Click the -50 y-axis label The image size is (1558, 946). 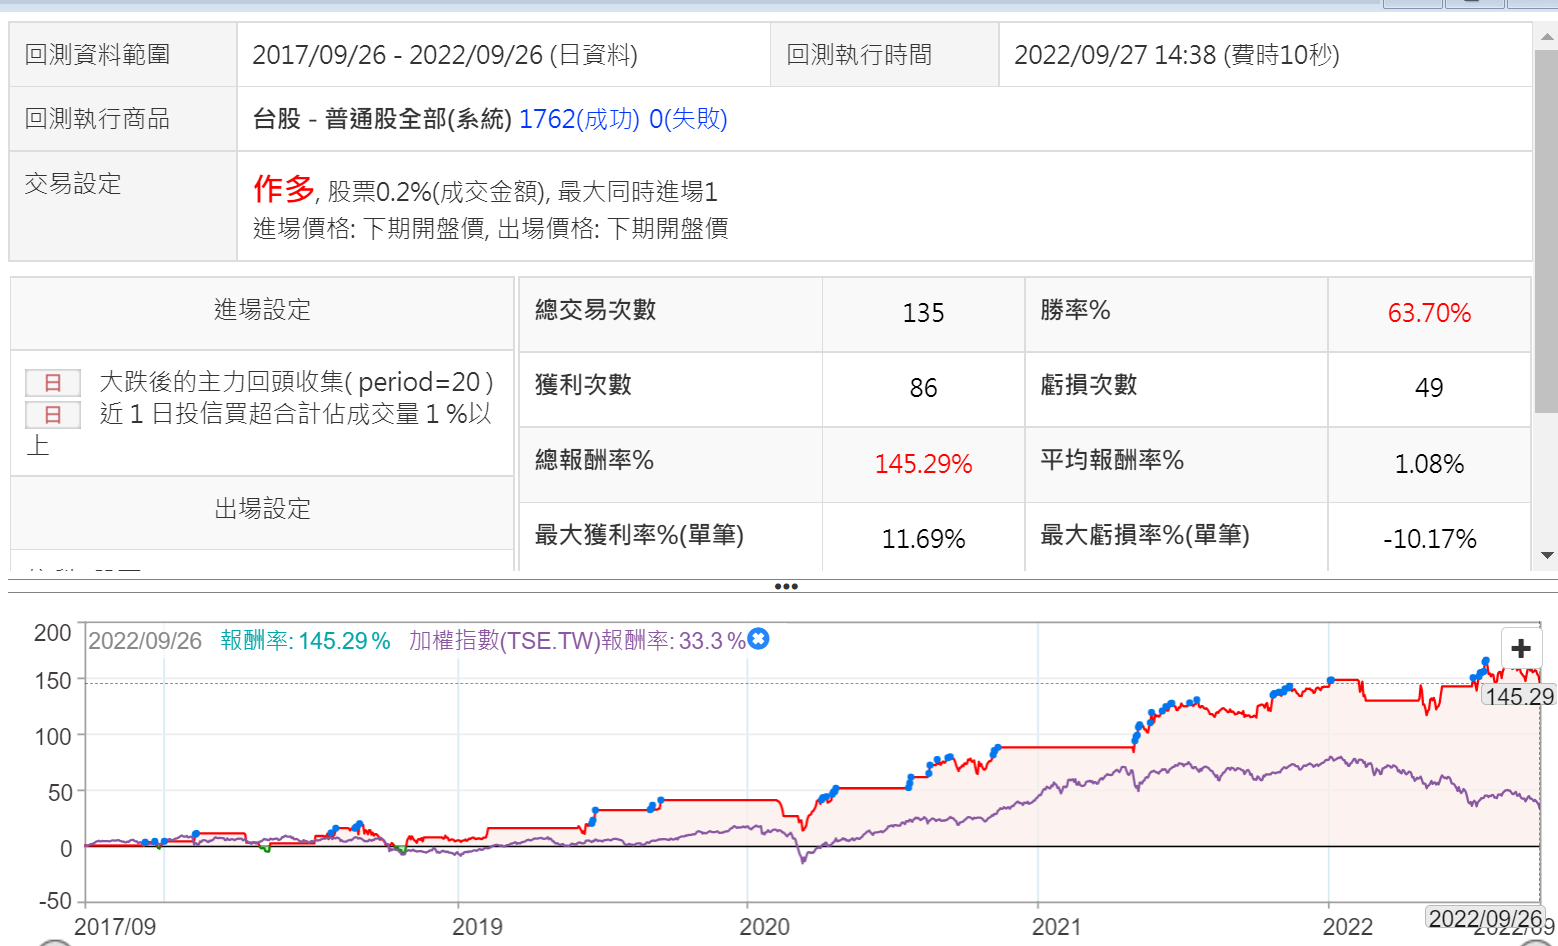[x=54, y=900]
